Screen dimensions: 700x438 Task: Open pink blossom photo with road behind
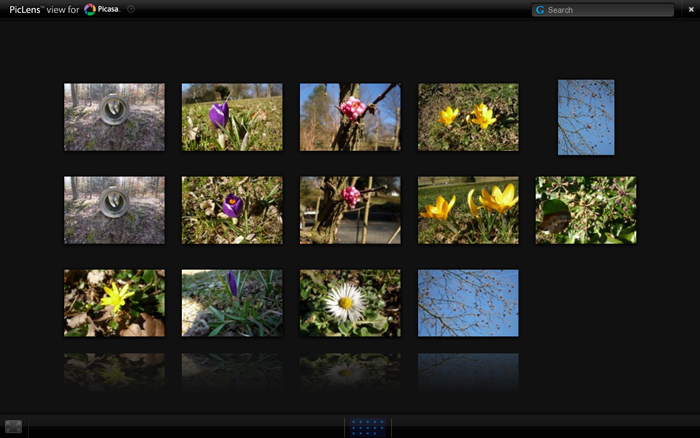click(x=350, y=210)
